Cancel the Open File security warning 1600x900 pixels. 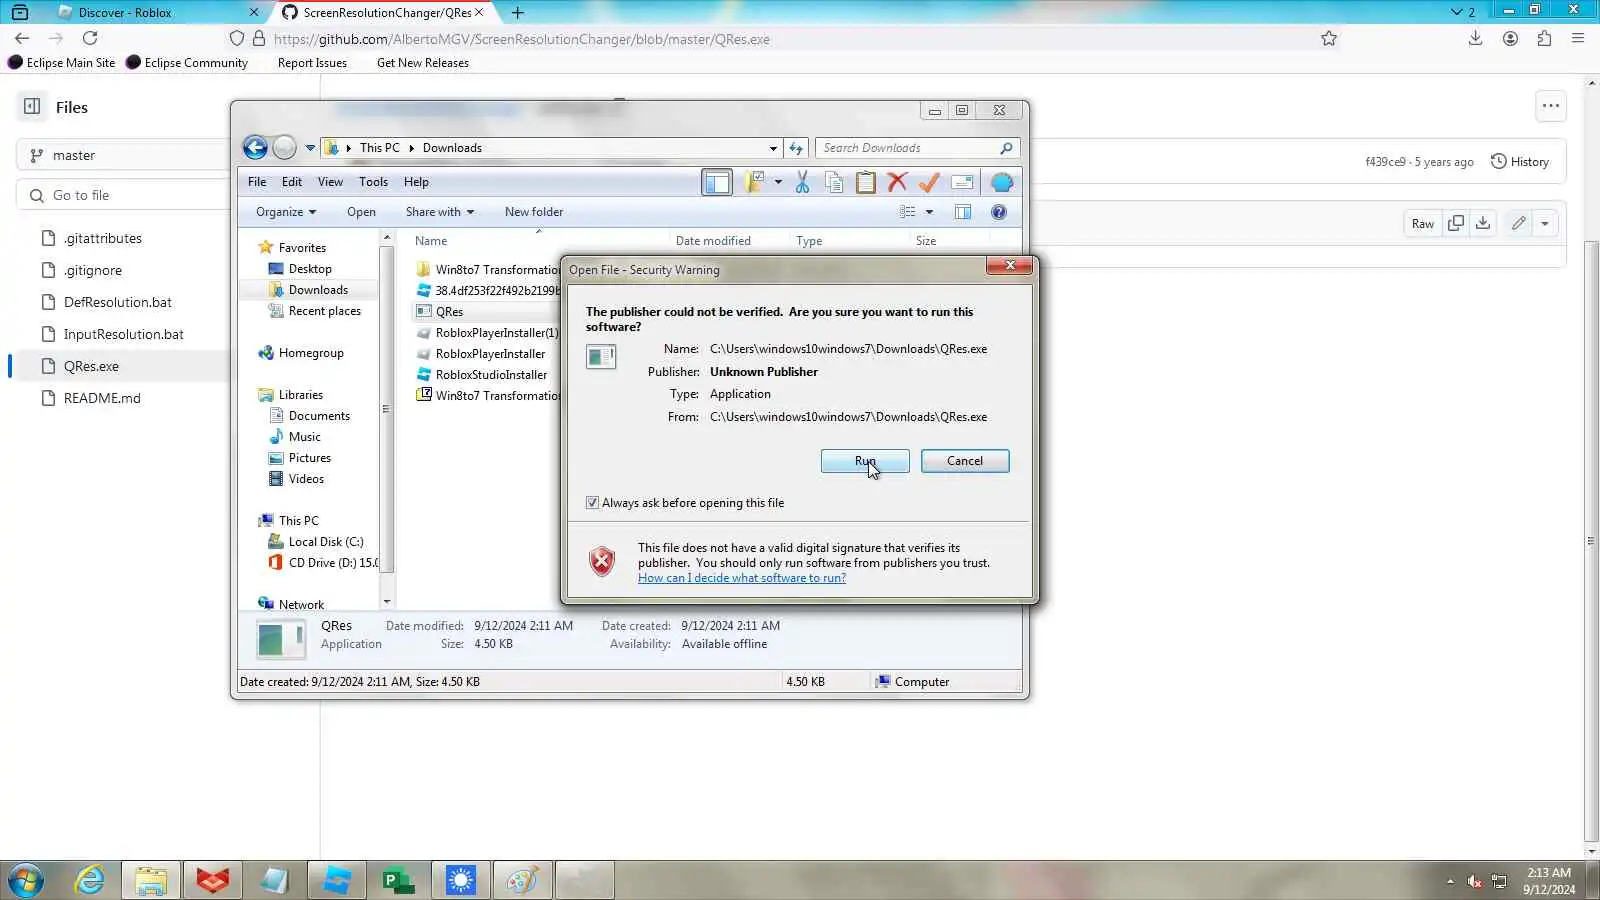[x=965, y=461]
